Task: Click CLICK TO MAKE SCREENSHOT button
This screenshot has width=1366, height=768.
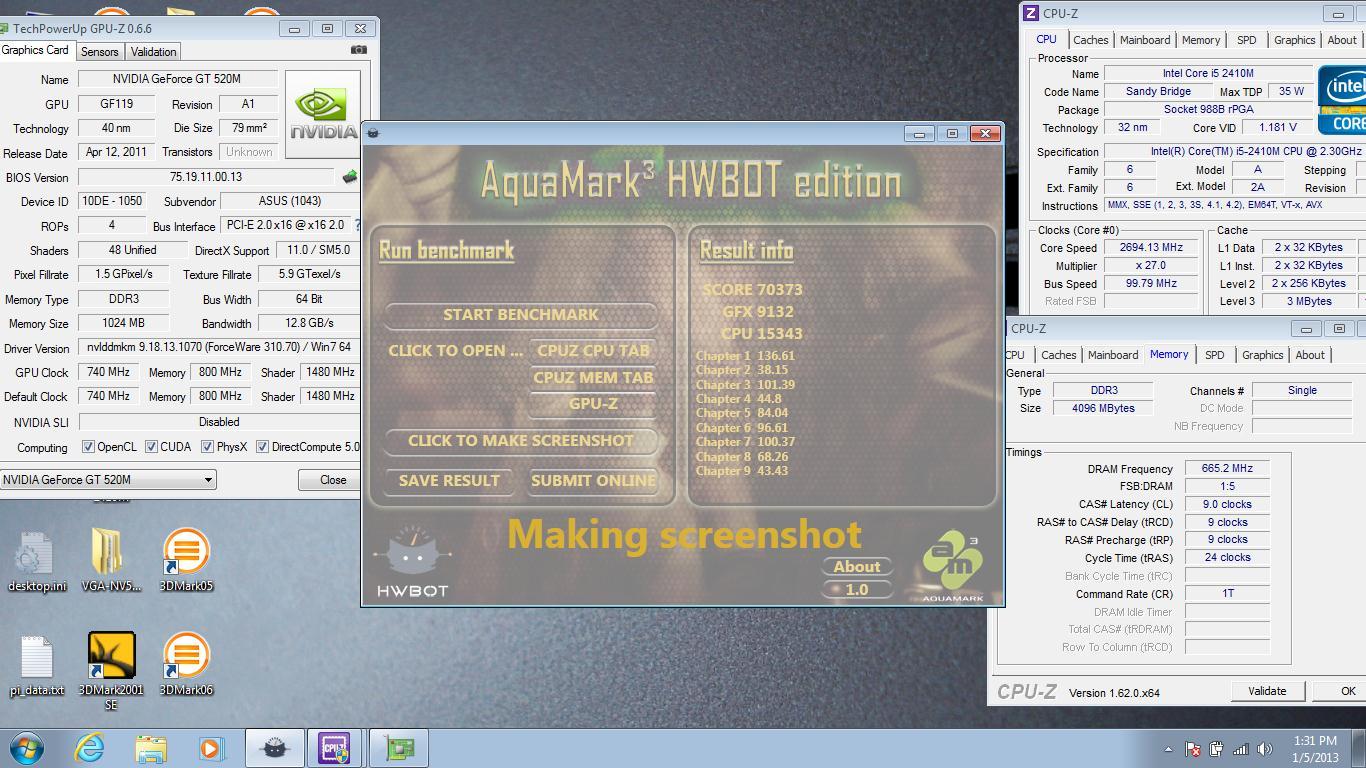Action: (521, 441)
